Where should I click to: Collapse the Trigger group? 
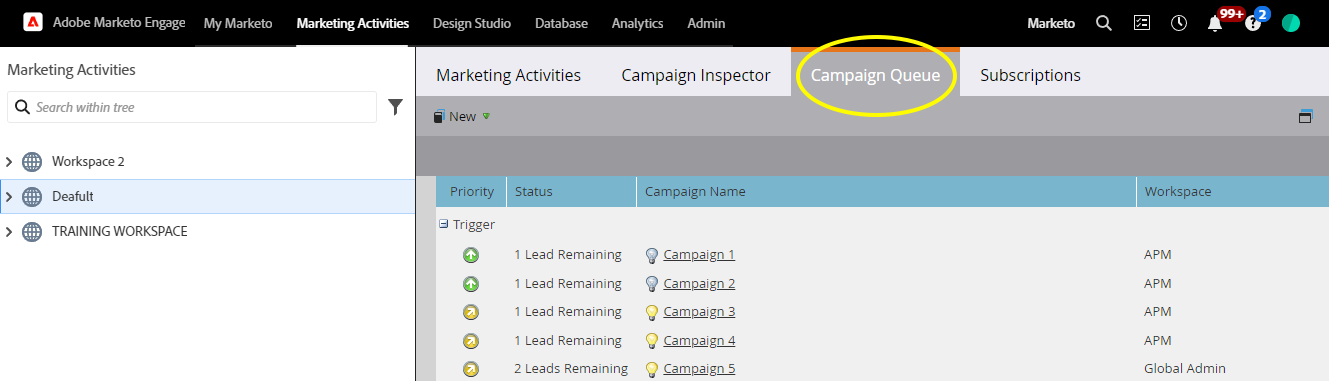(x=443, y=225)
